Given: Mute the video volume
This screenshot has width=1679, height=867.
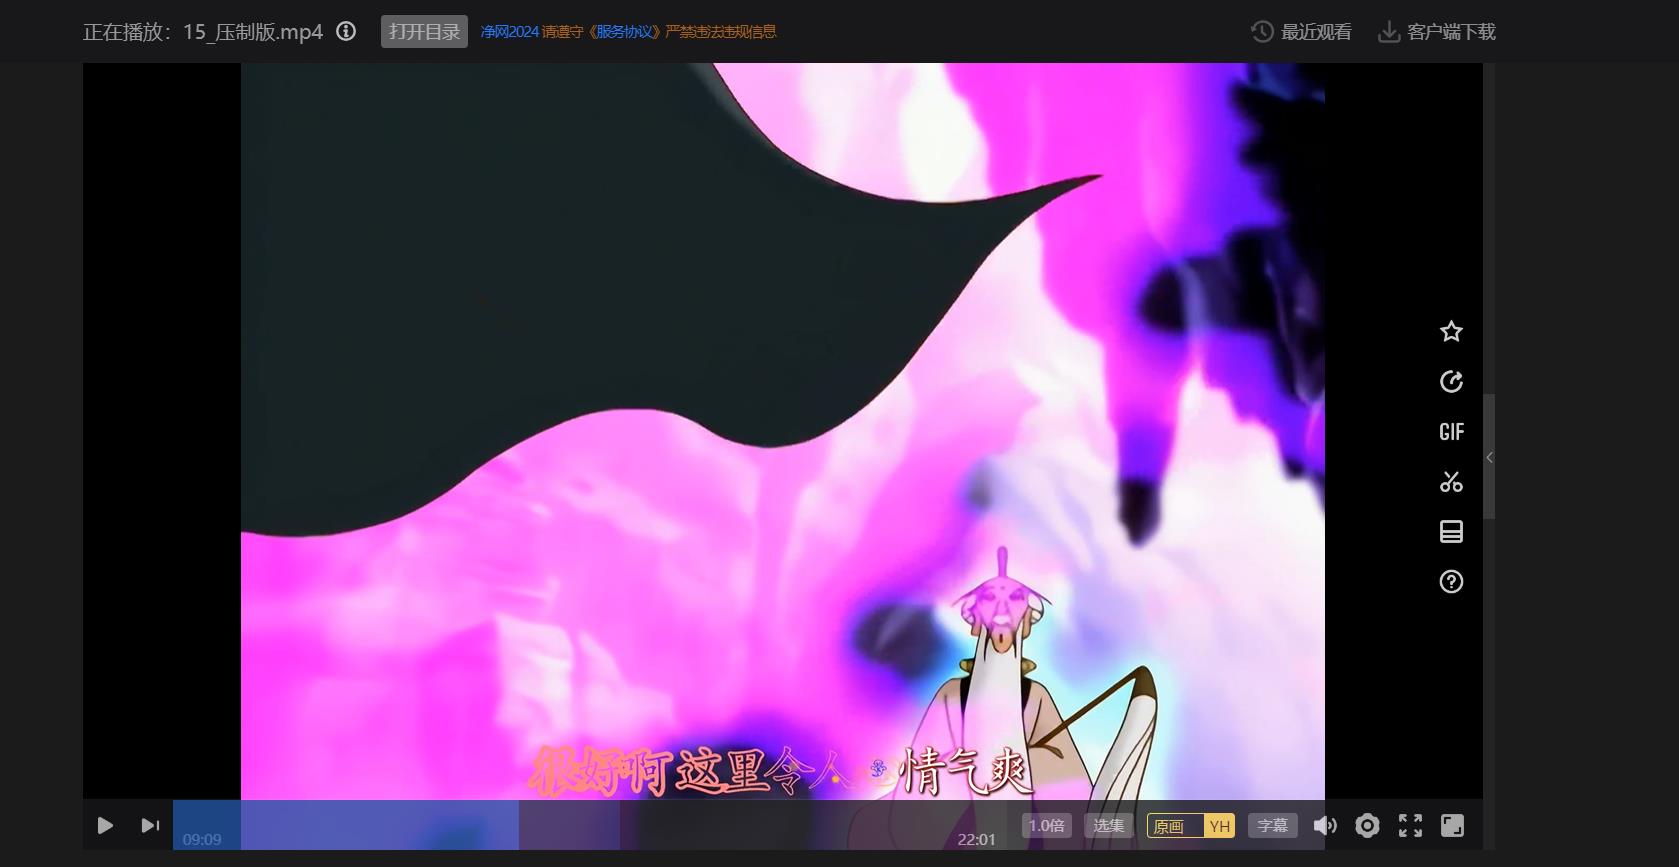Looking at the screenshot, I should point(1325,825).
